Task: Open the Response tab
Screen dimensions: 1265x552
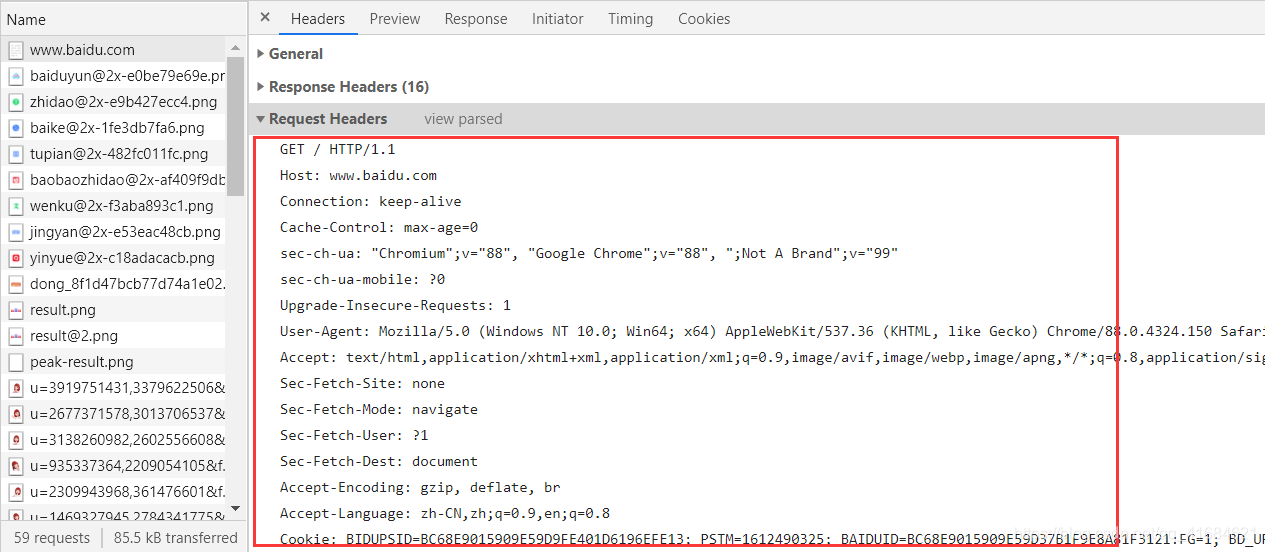Action: 476,19
